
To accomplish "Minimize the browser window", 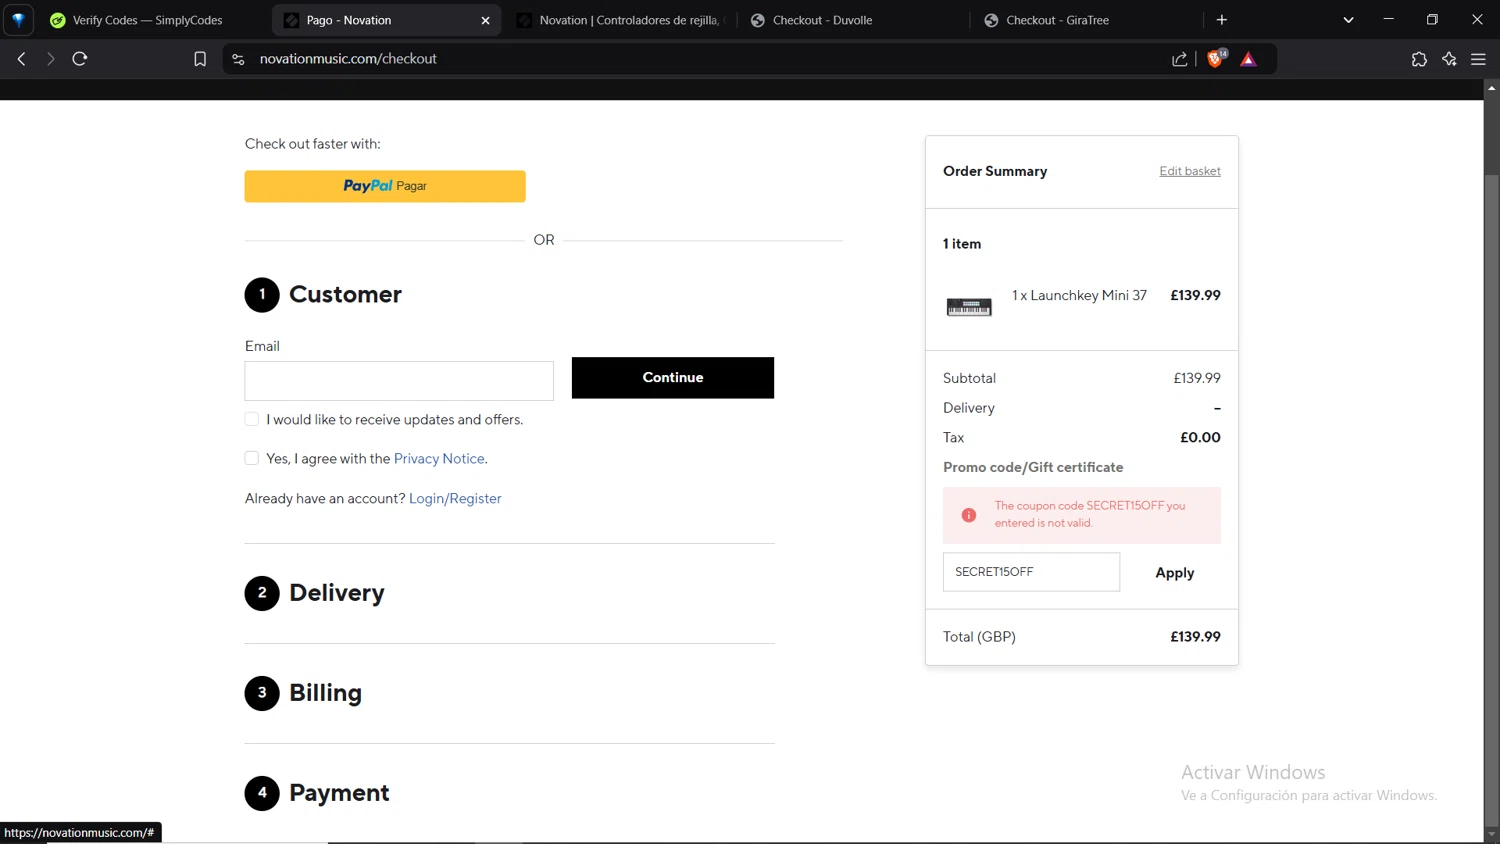I will 1388,20.
